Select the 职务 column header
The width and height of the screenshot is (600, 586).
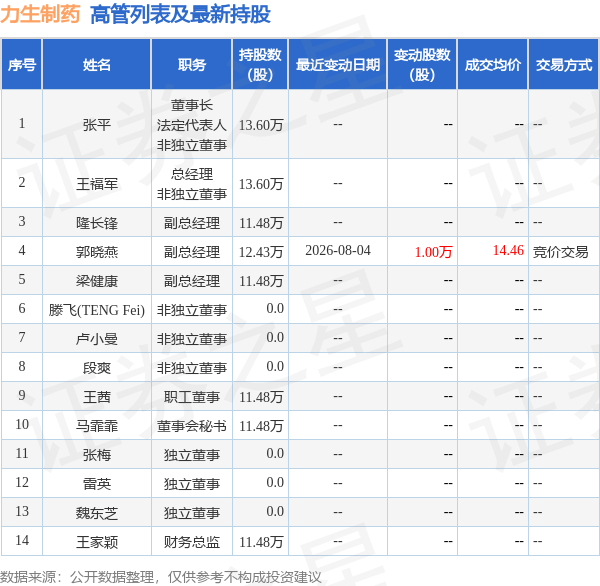pyautogui.click(x=192, y=65)
